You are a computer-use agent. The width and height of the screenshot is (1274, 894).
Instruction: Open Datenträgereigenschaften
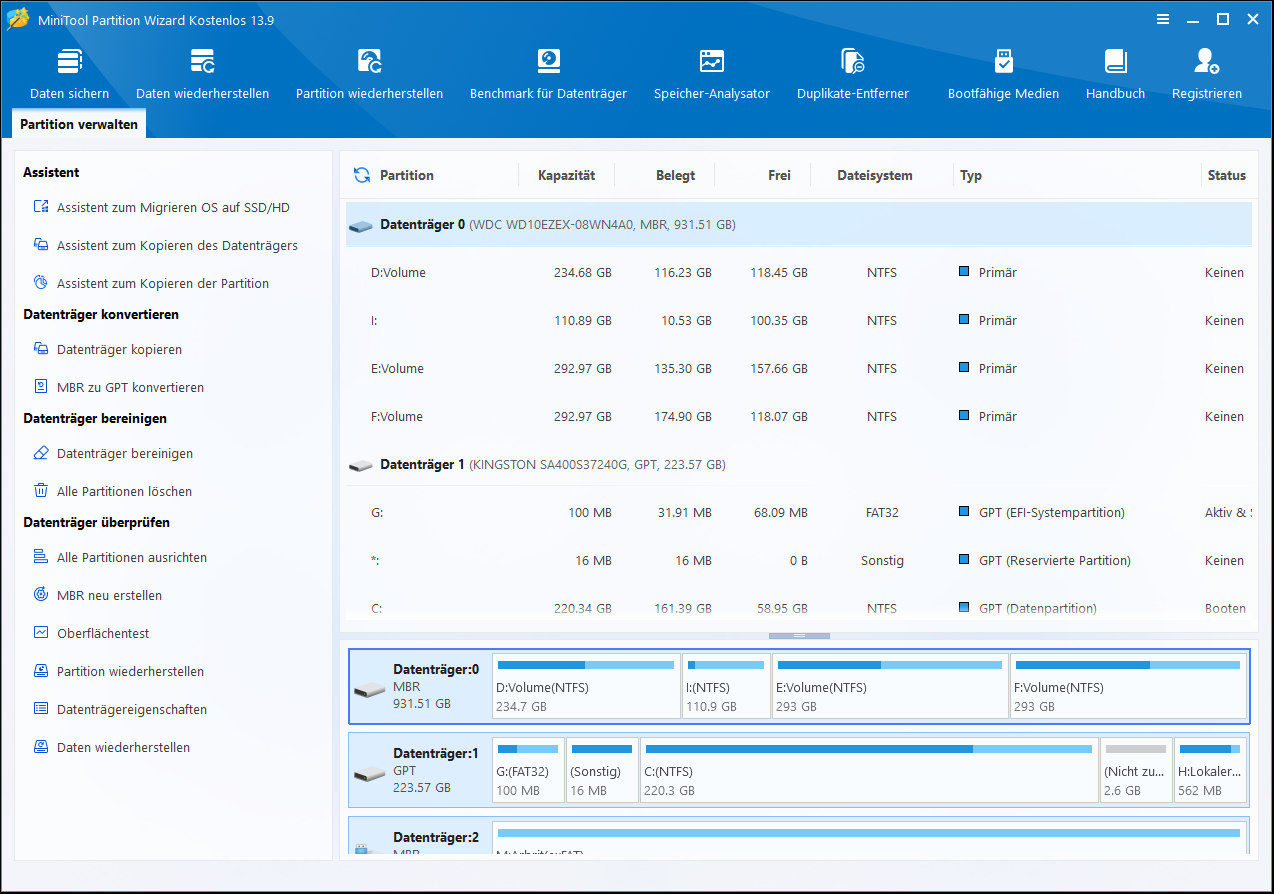(120, 709)
